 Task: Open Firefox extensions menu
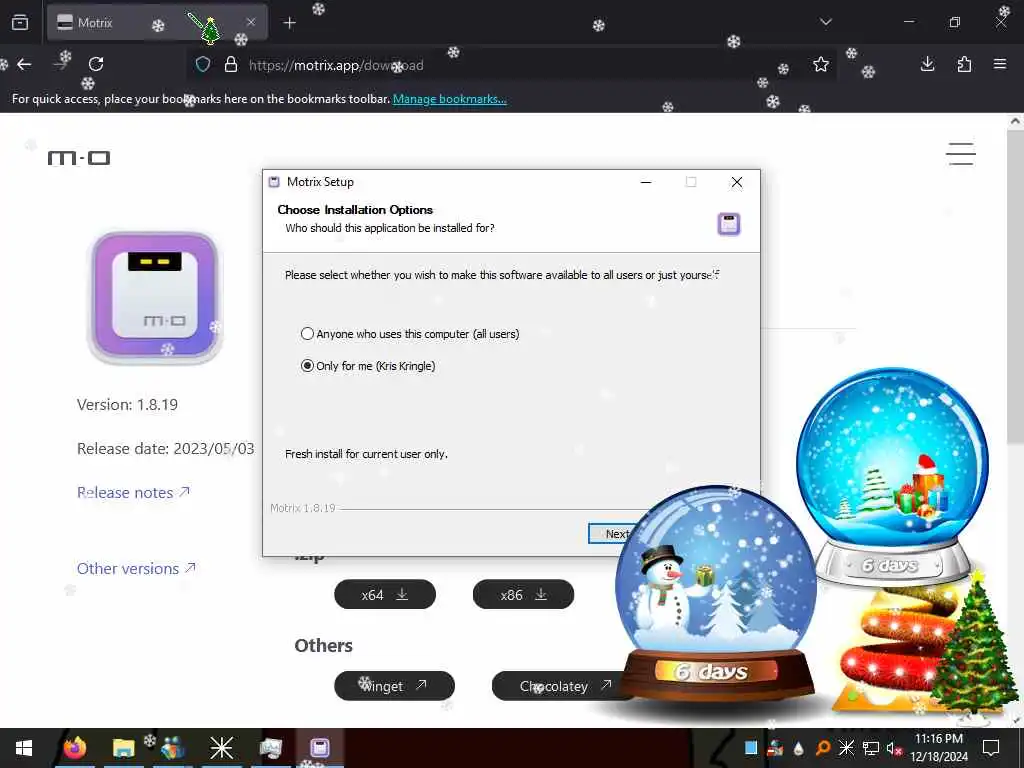click(x=964, y=64)
